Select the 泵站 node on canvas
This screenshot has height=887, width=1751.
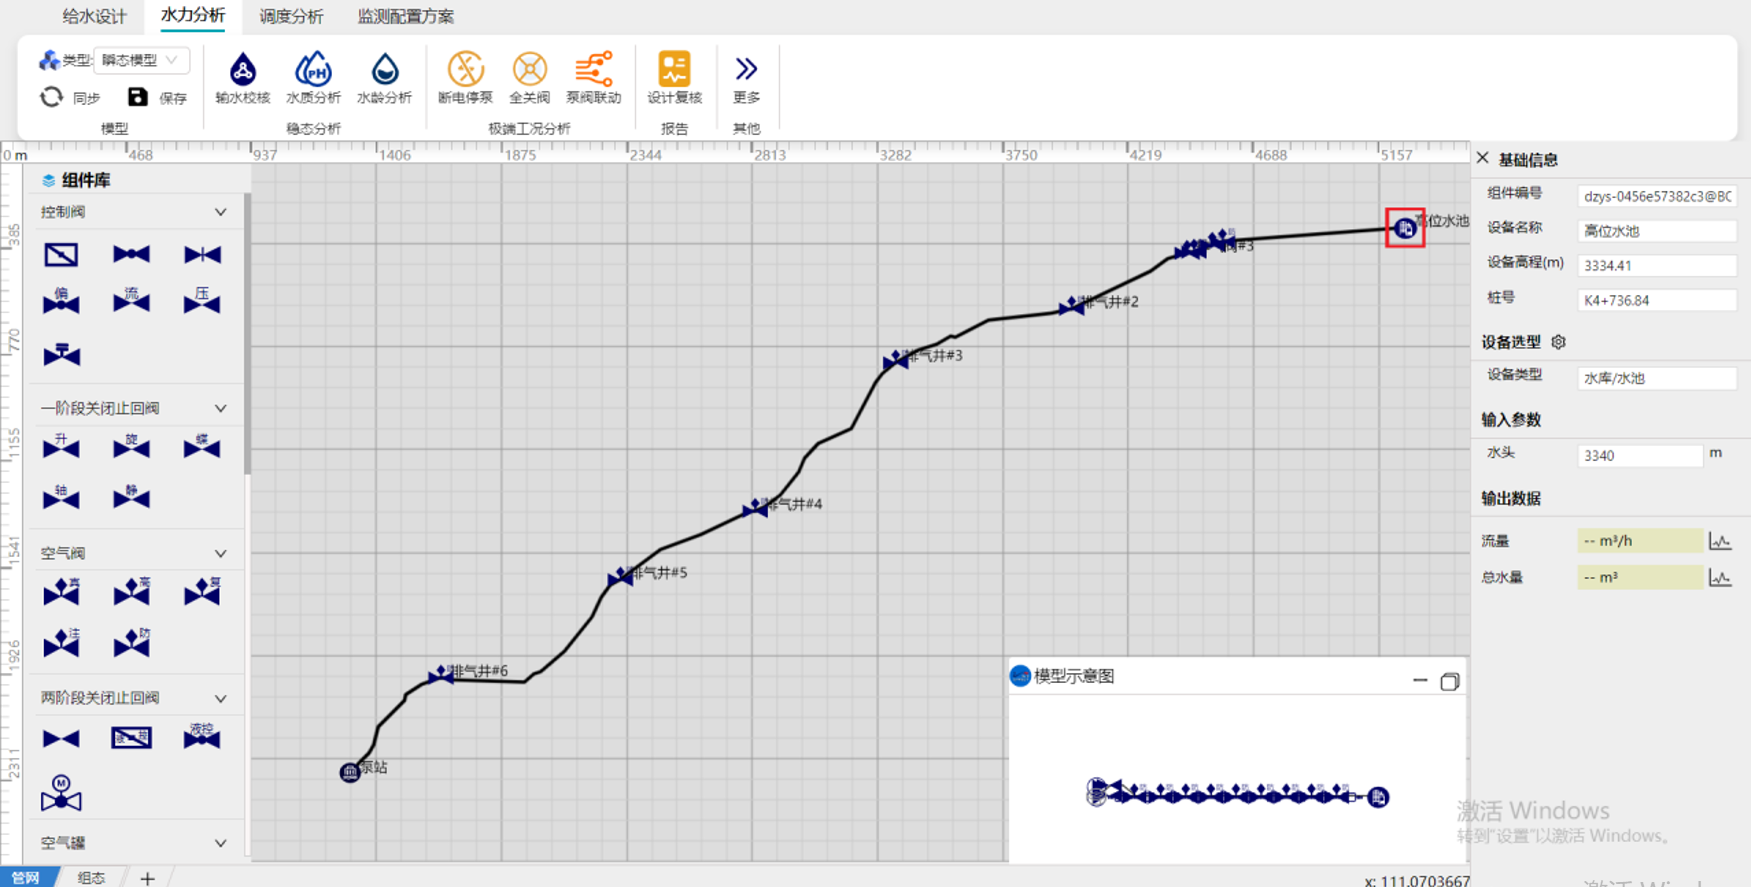point(350,772)
